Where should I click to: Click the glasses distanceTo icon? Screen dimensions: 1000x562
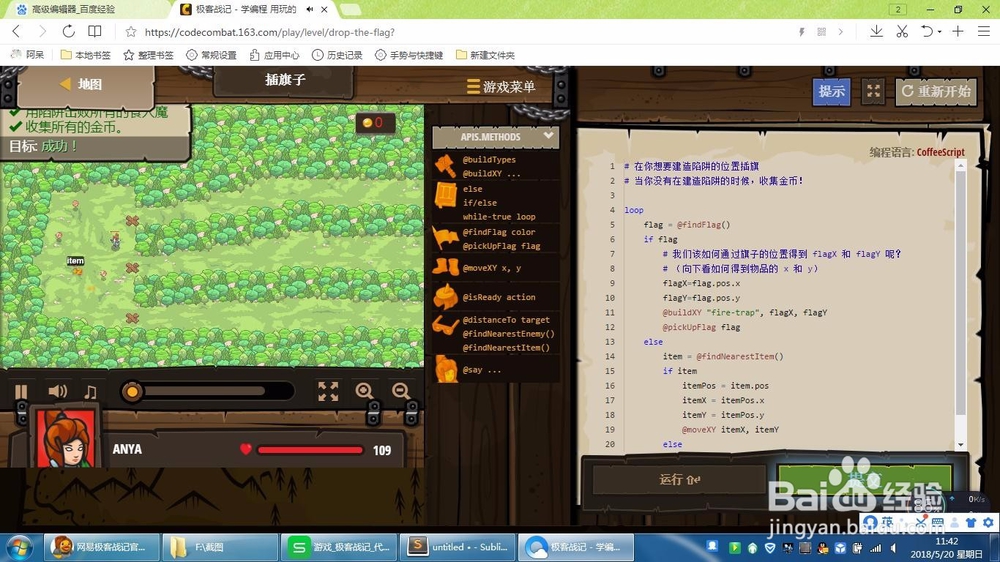click(445, 326)
